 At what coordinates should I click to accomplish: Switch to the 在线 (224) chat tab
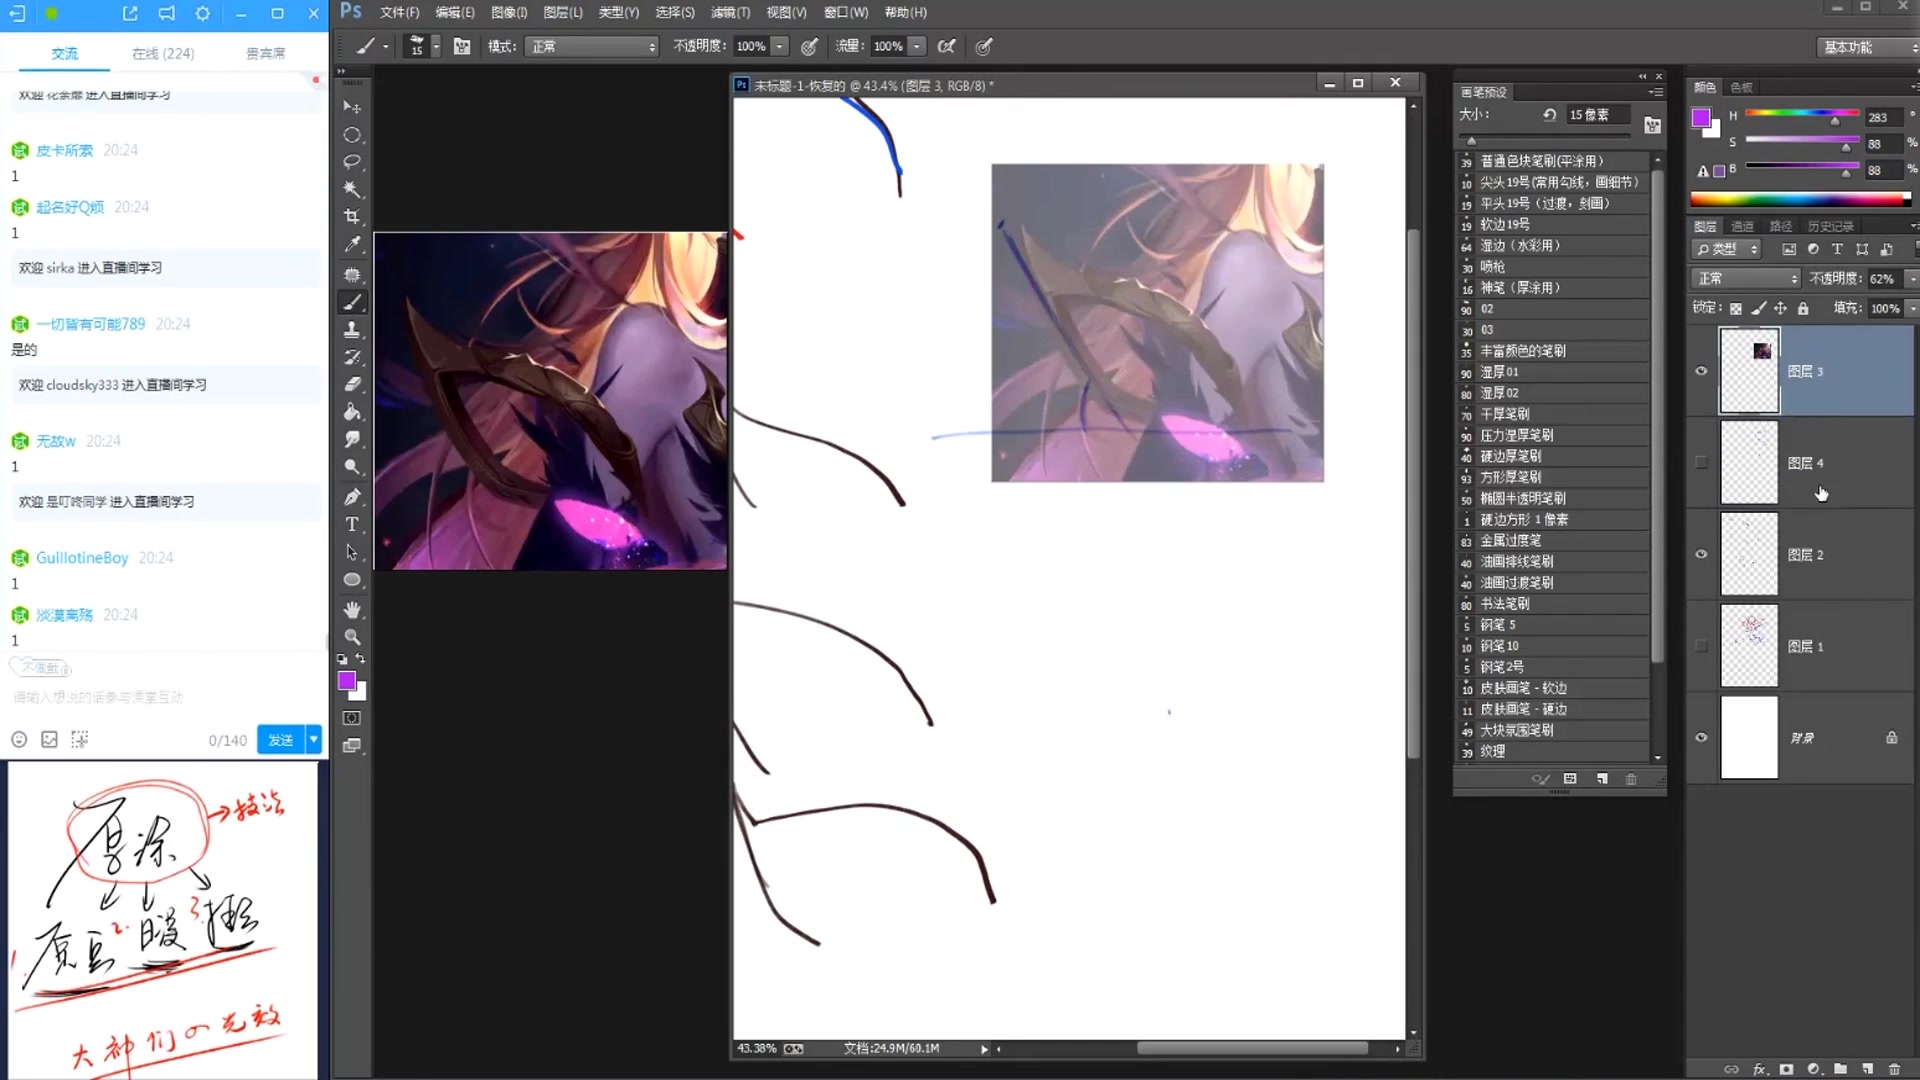coord(163,53)
